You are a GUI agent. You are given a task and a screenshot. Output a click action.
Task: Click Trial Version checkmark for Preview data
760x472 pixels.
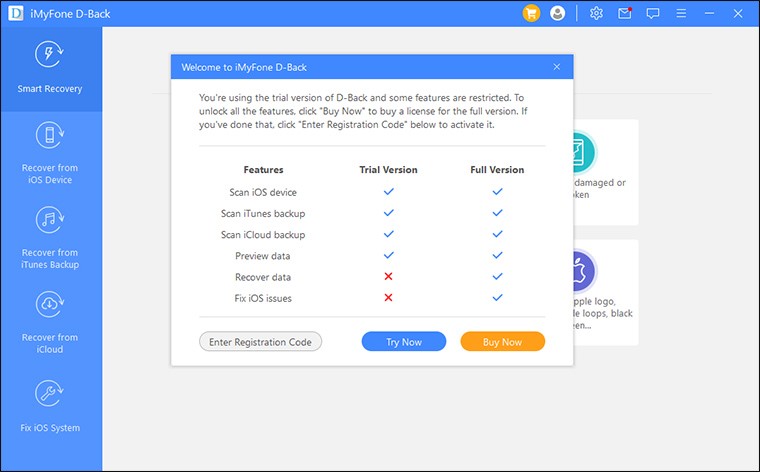pos(389,255)
